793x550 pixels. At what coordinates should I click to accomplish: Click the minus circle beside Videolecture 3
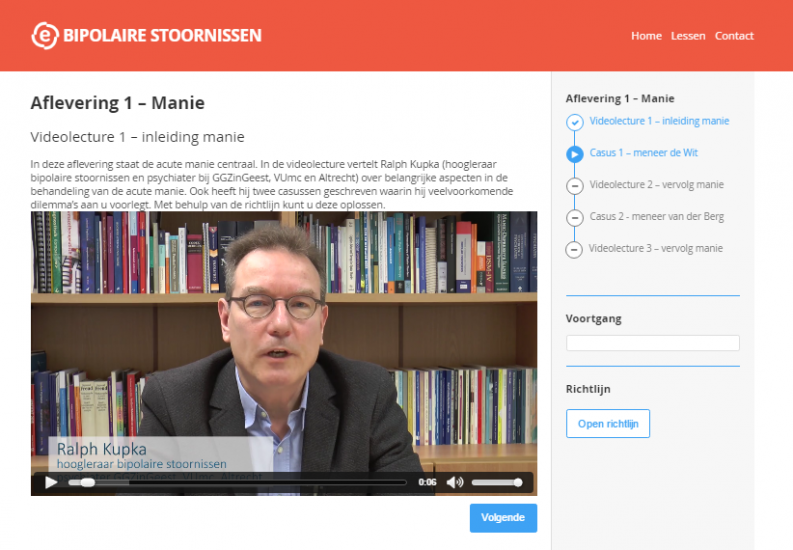574,249
